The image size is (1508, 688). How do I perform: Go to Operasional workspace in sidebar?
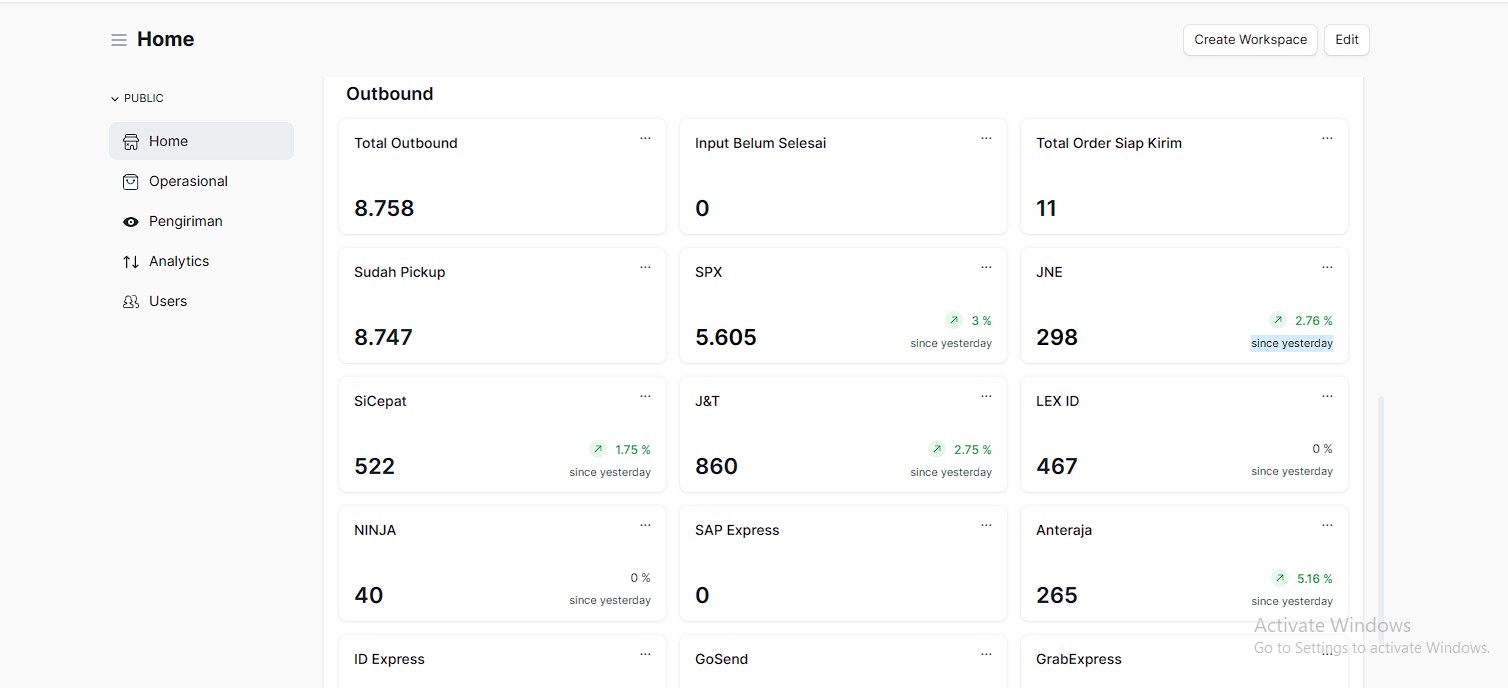(188, 182)
